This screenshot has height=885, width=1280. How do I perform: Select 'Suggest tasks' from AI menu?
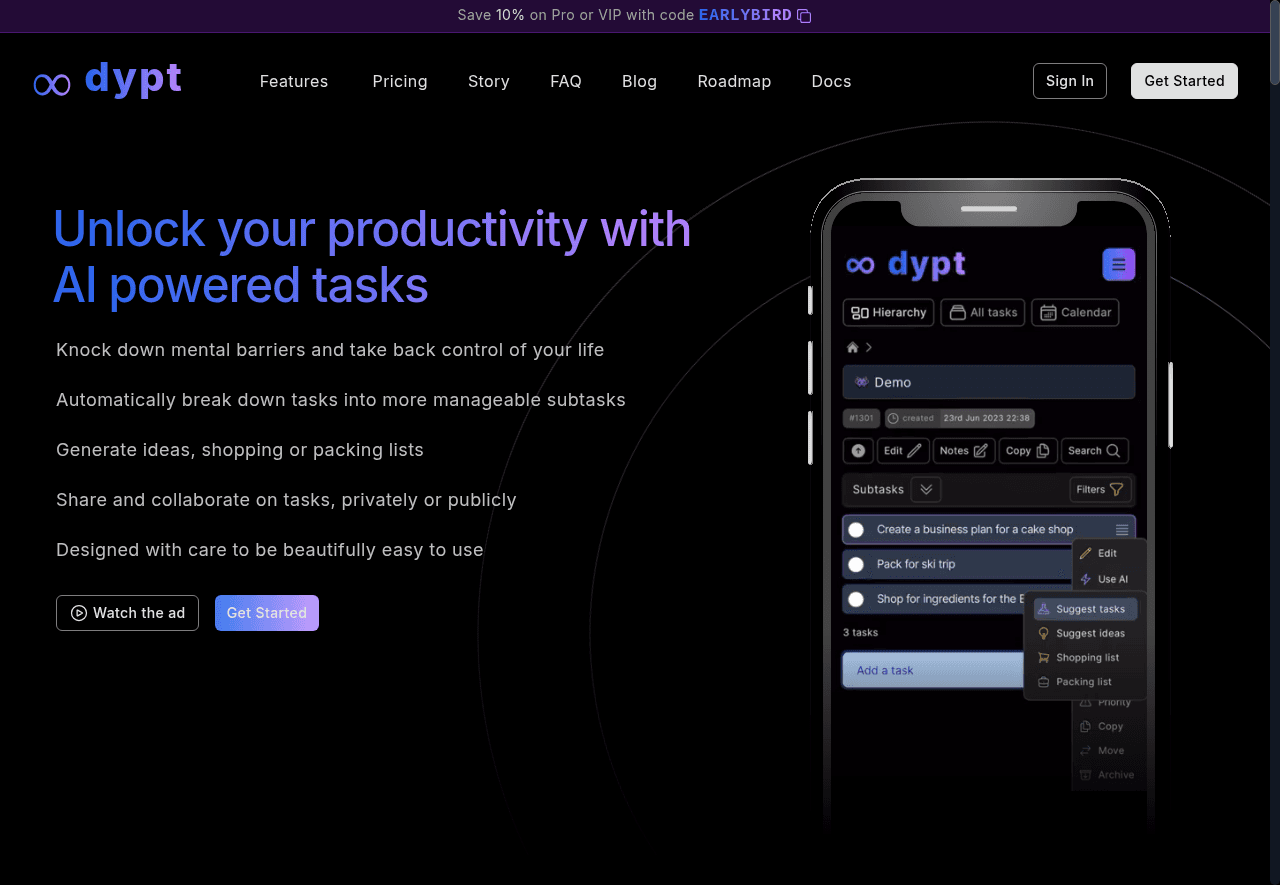coord(1088,609)
